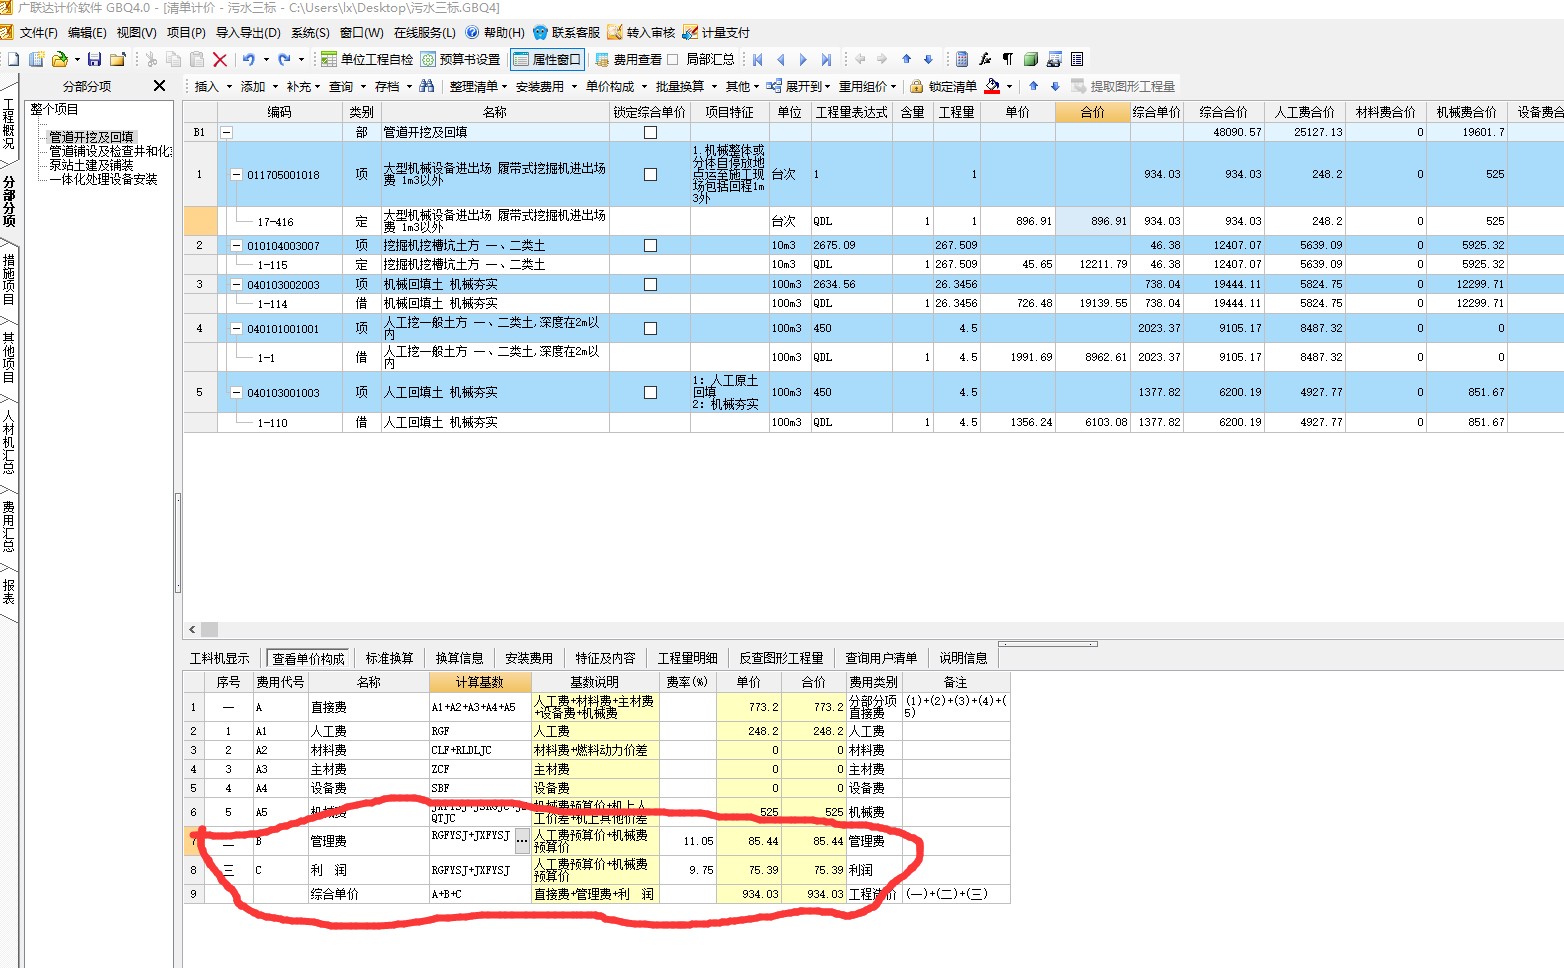The image size is (1564, 968).
Task: Jump to first record arrow
Action: tap(758, 60)
